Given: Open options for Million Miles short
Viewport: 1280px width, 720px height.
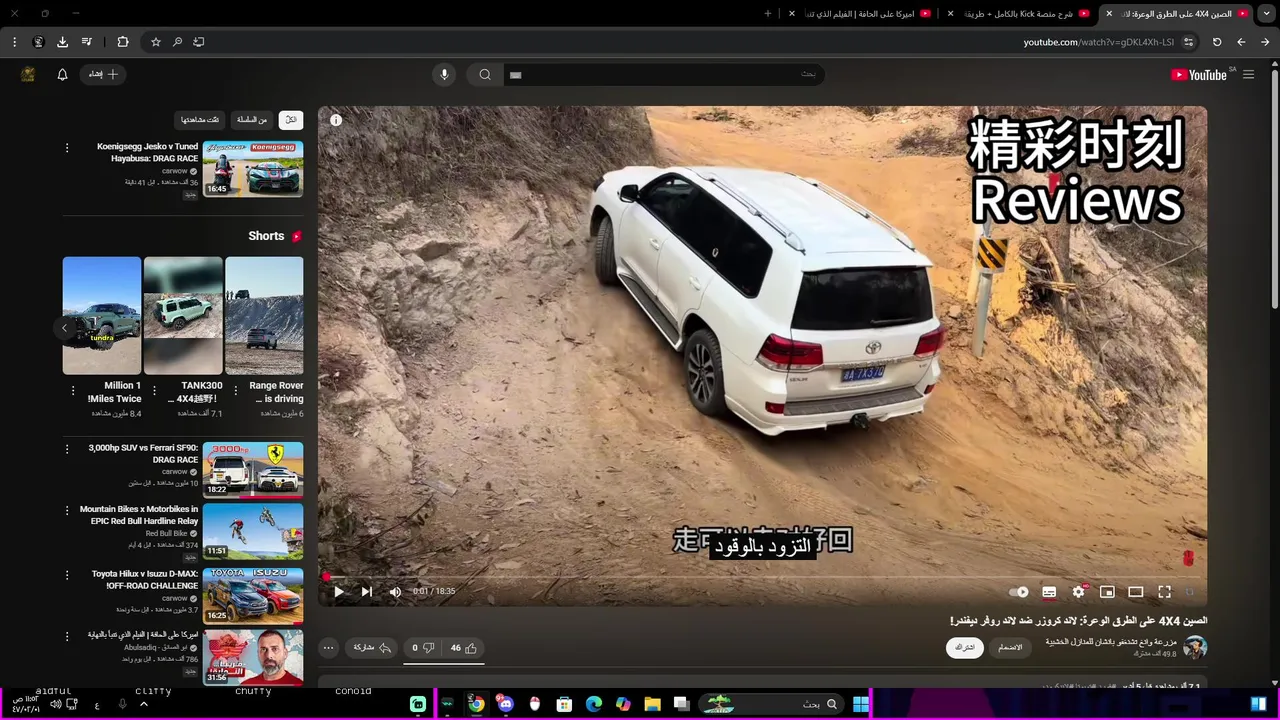Looking at the screenshot, I should click(x=73, y=391).
